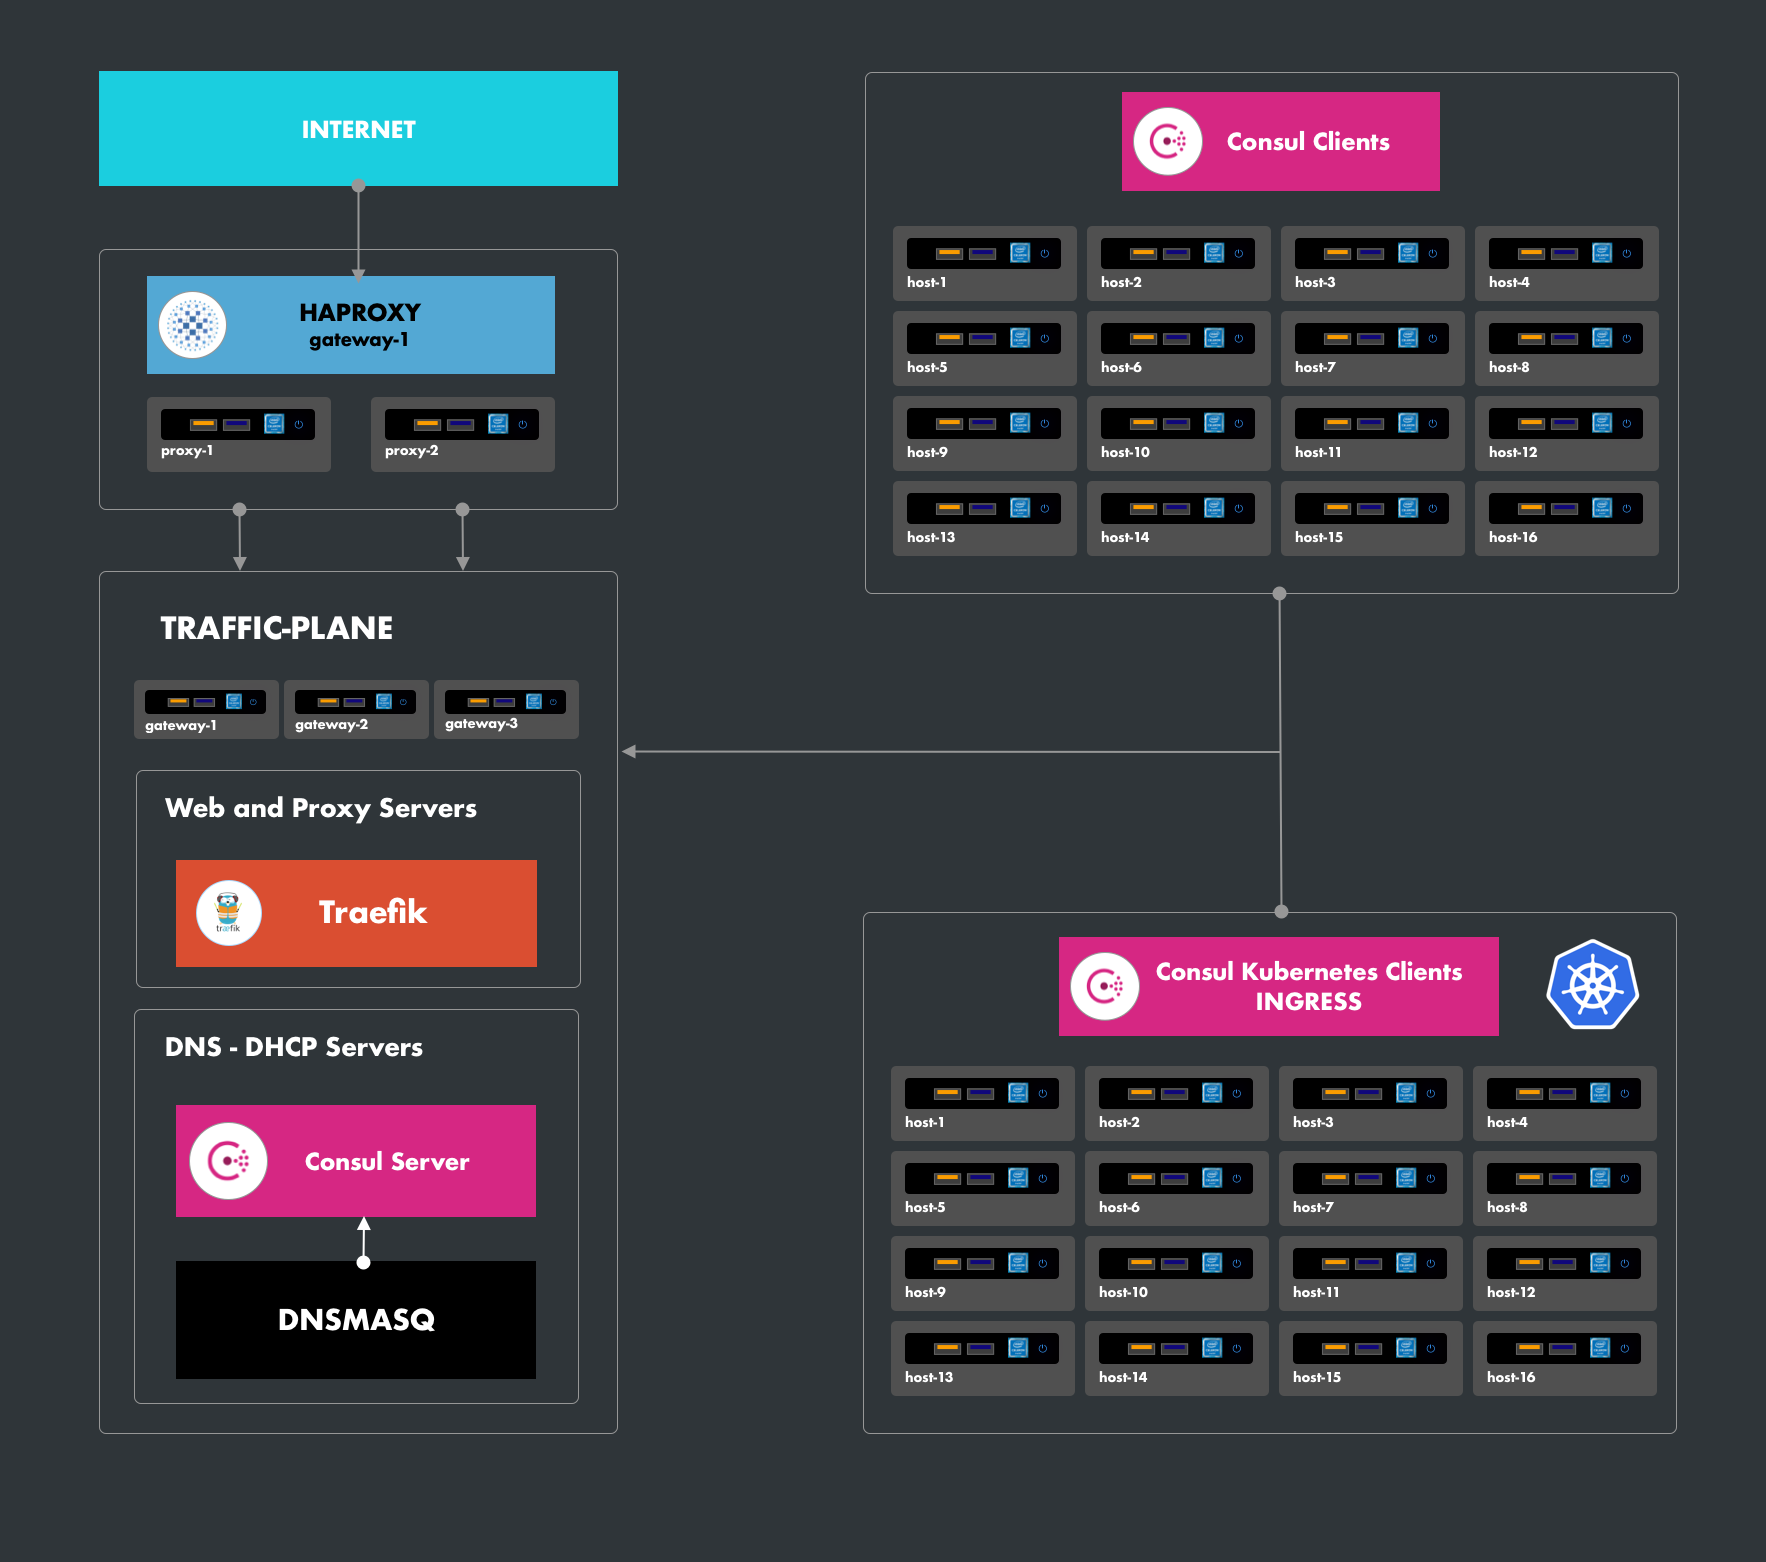
Task: Click the Consul logo in Consul Server box
Action: click(229, 1161)
